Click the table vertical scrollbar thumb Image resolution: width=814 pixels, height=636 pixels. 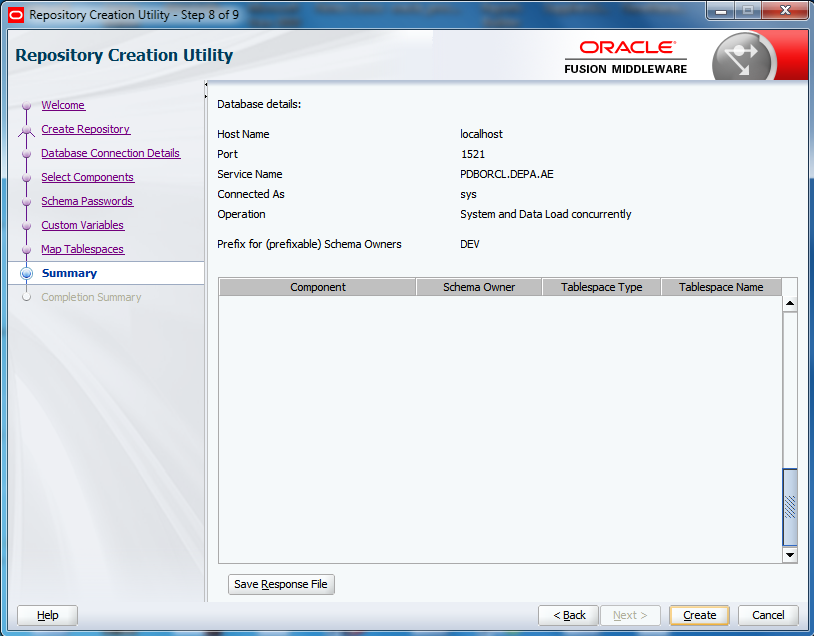[790, 507]
